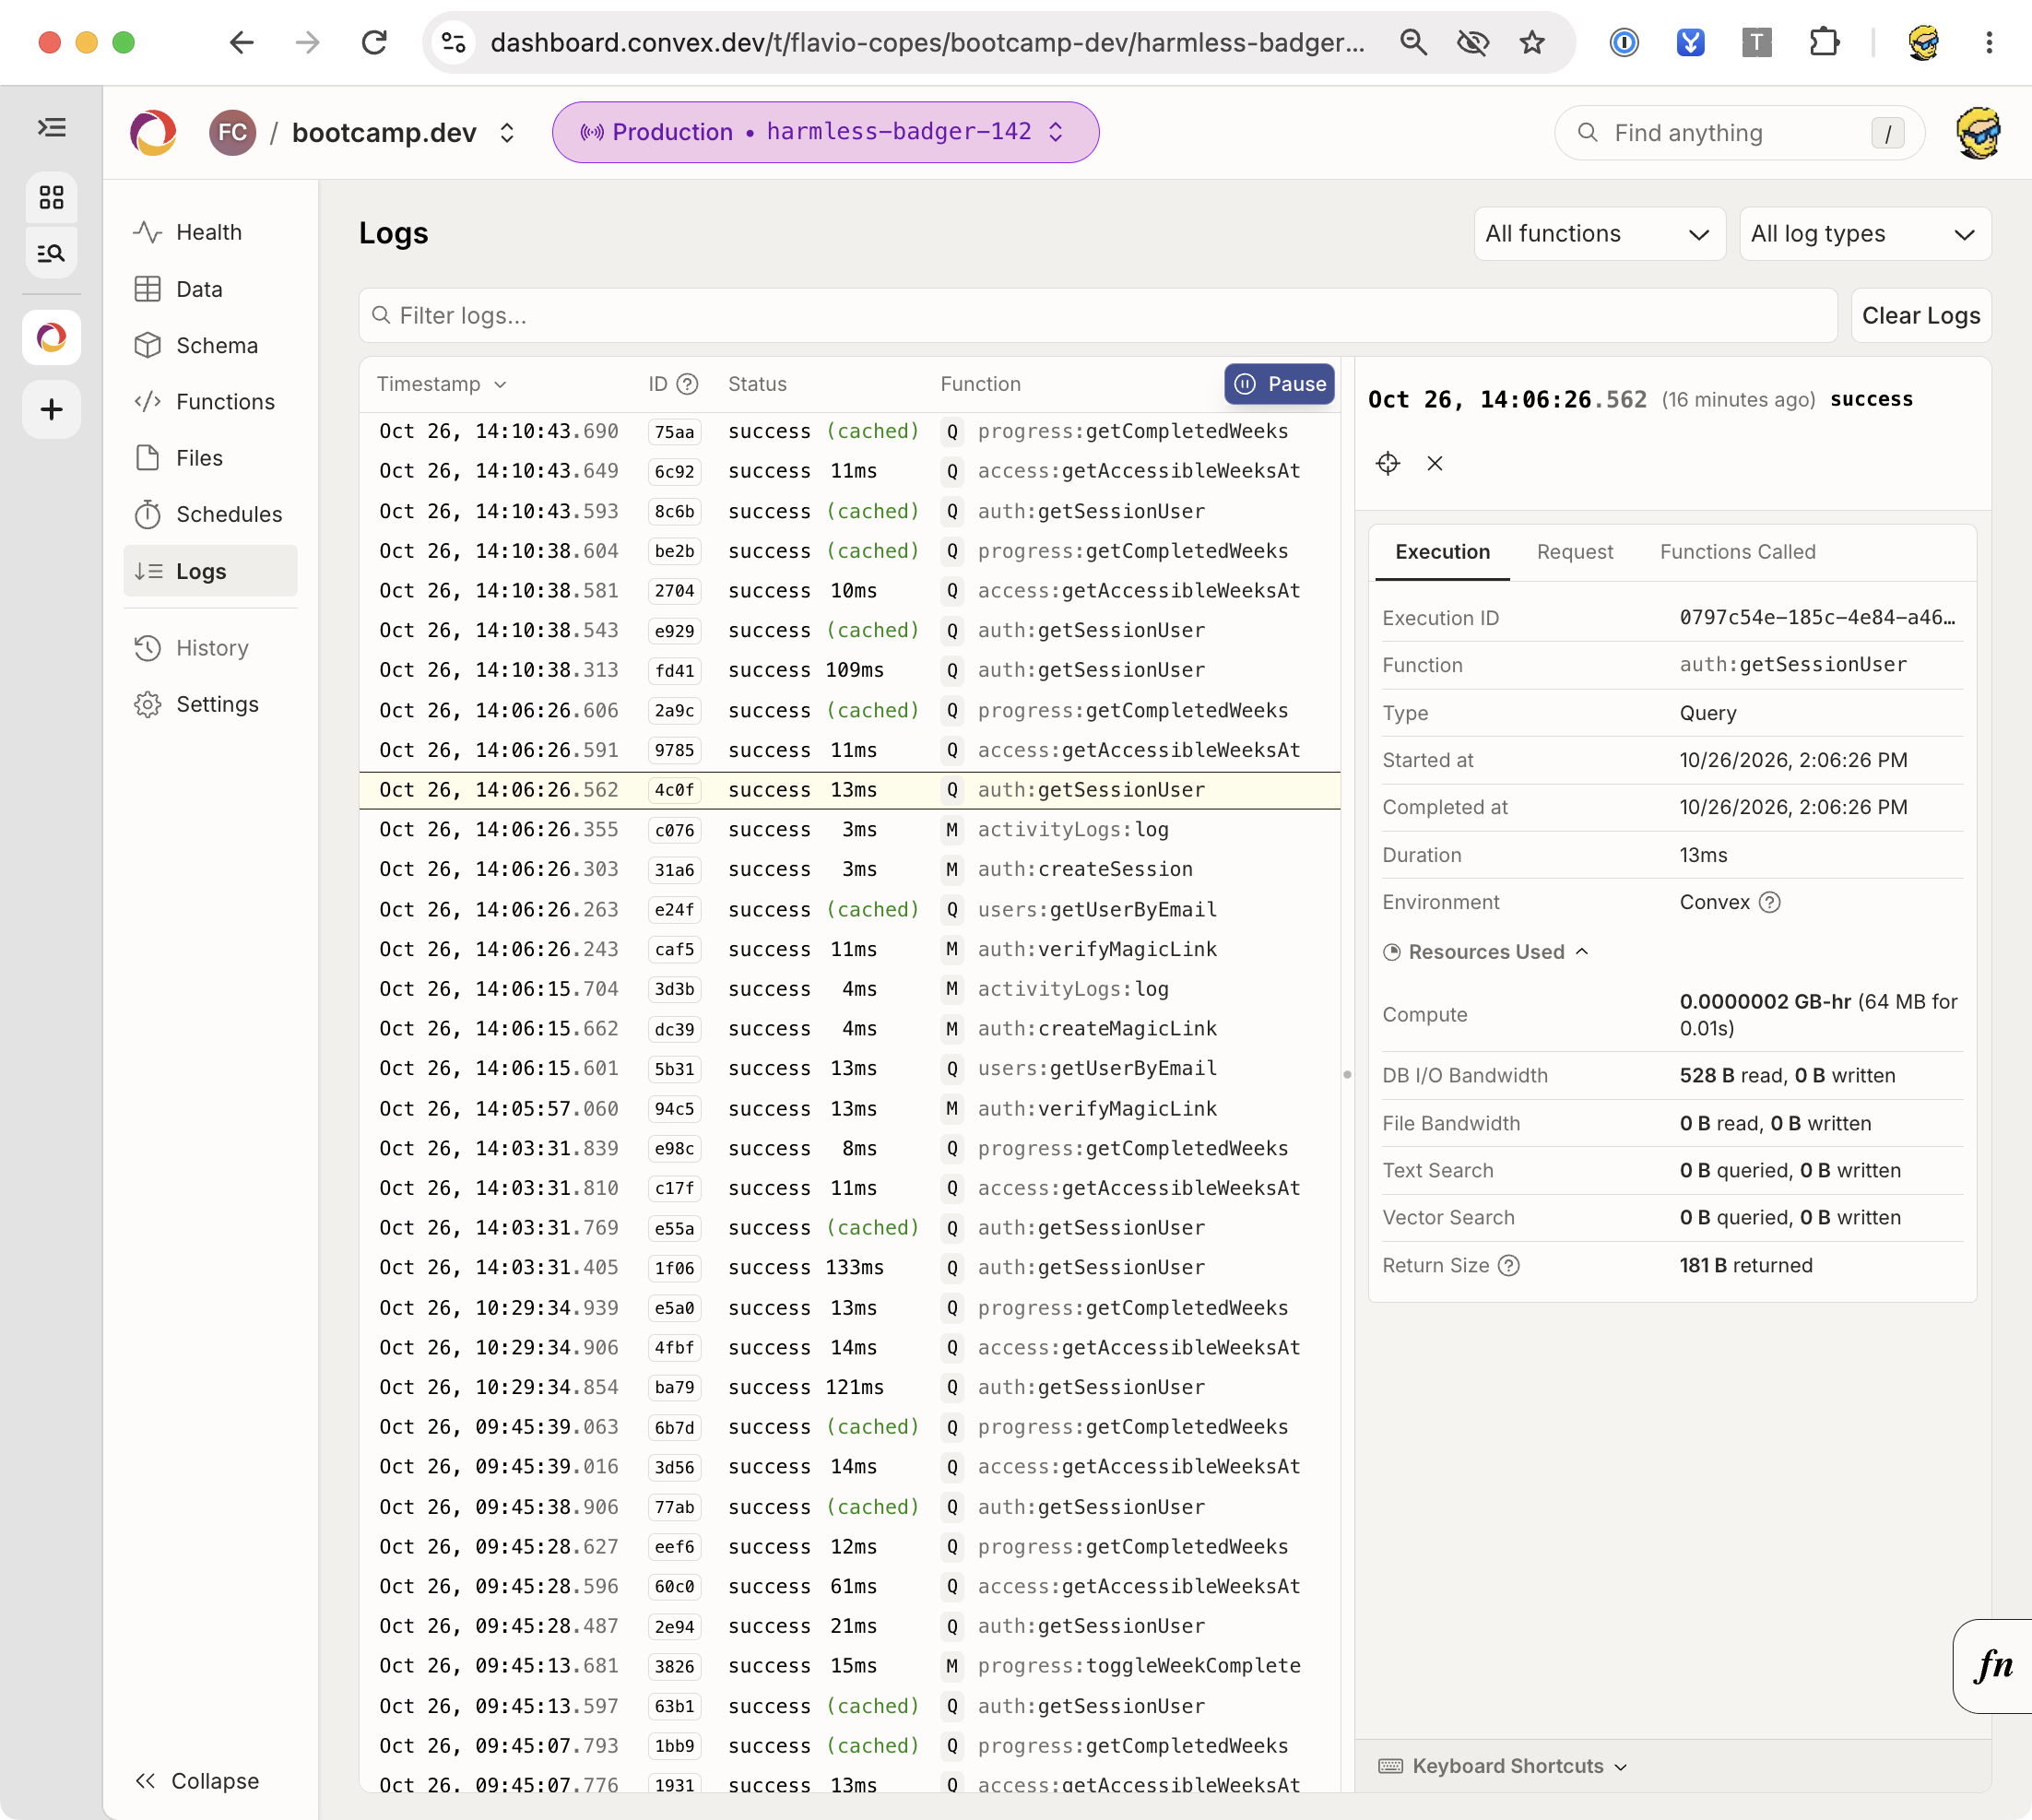This screenshot has width=2032, height=1820.
Task: Collapse the Resources Used section
Action: 1486,952
